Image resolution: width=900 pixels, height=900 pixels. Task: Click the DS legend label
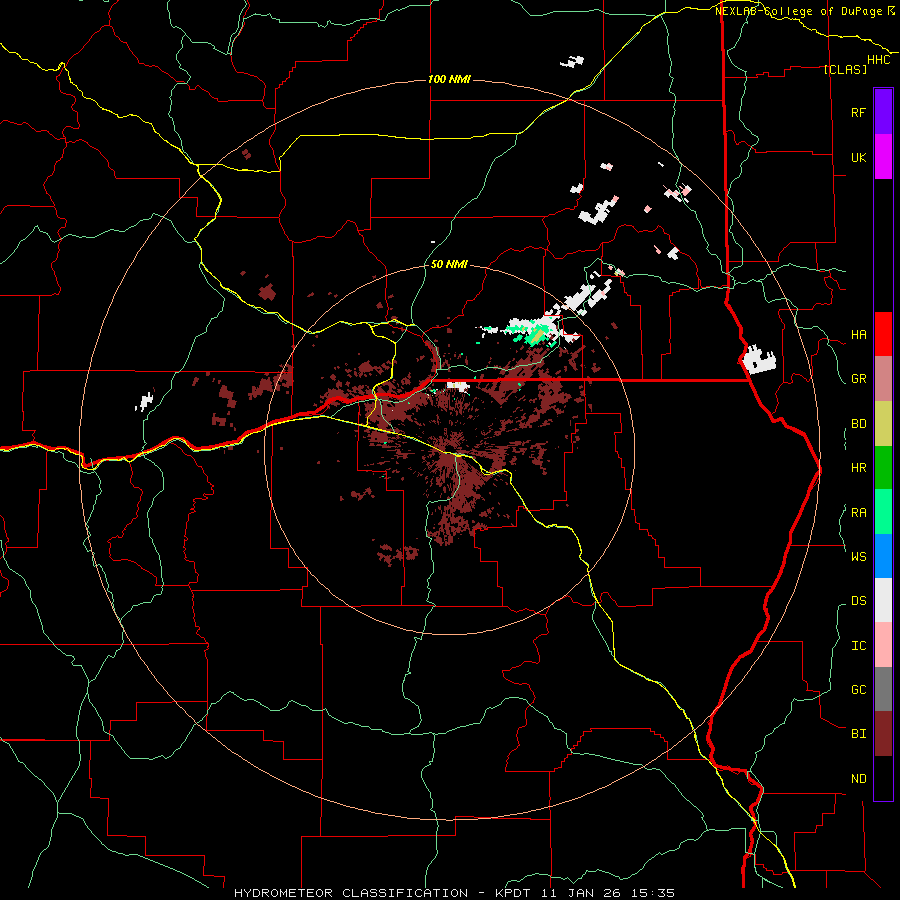[858, 601]
